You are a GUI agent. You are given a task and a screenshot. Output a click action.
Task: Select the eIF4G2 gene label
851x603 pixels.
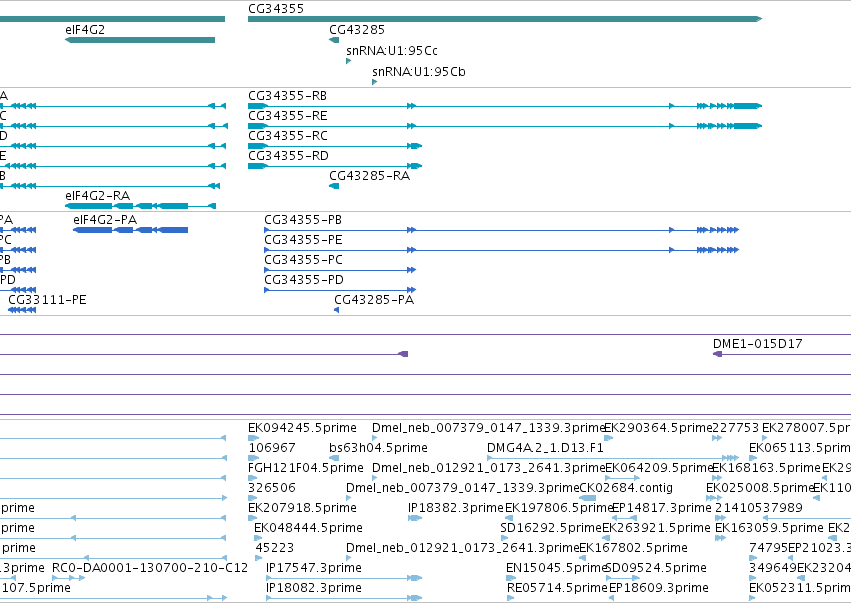85,30
